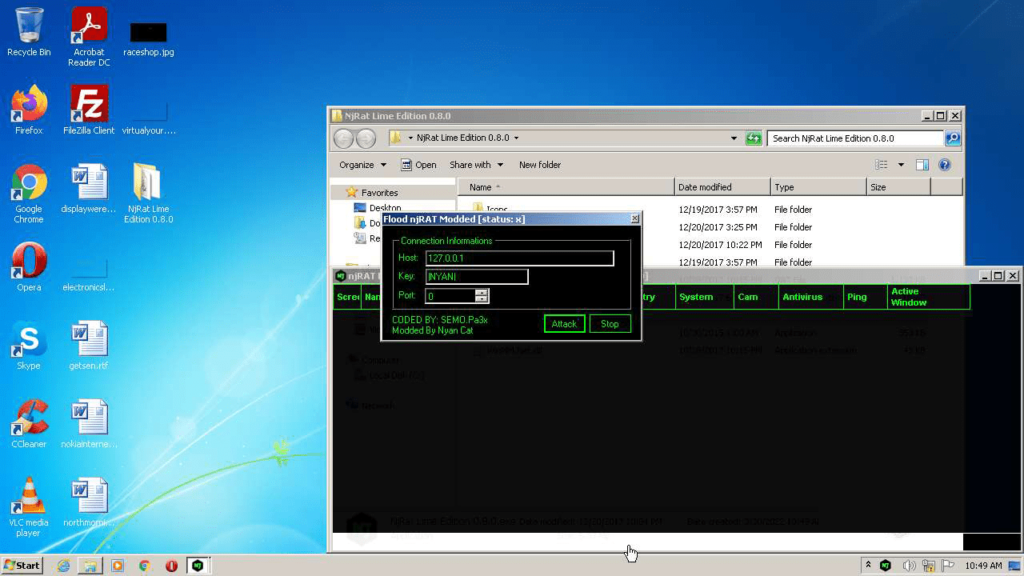Click Open in Explorer toolbar
The image size is (1024, 576).
419,165
